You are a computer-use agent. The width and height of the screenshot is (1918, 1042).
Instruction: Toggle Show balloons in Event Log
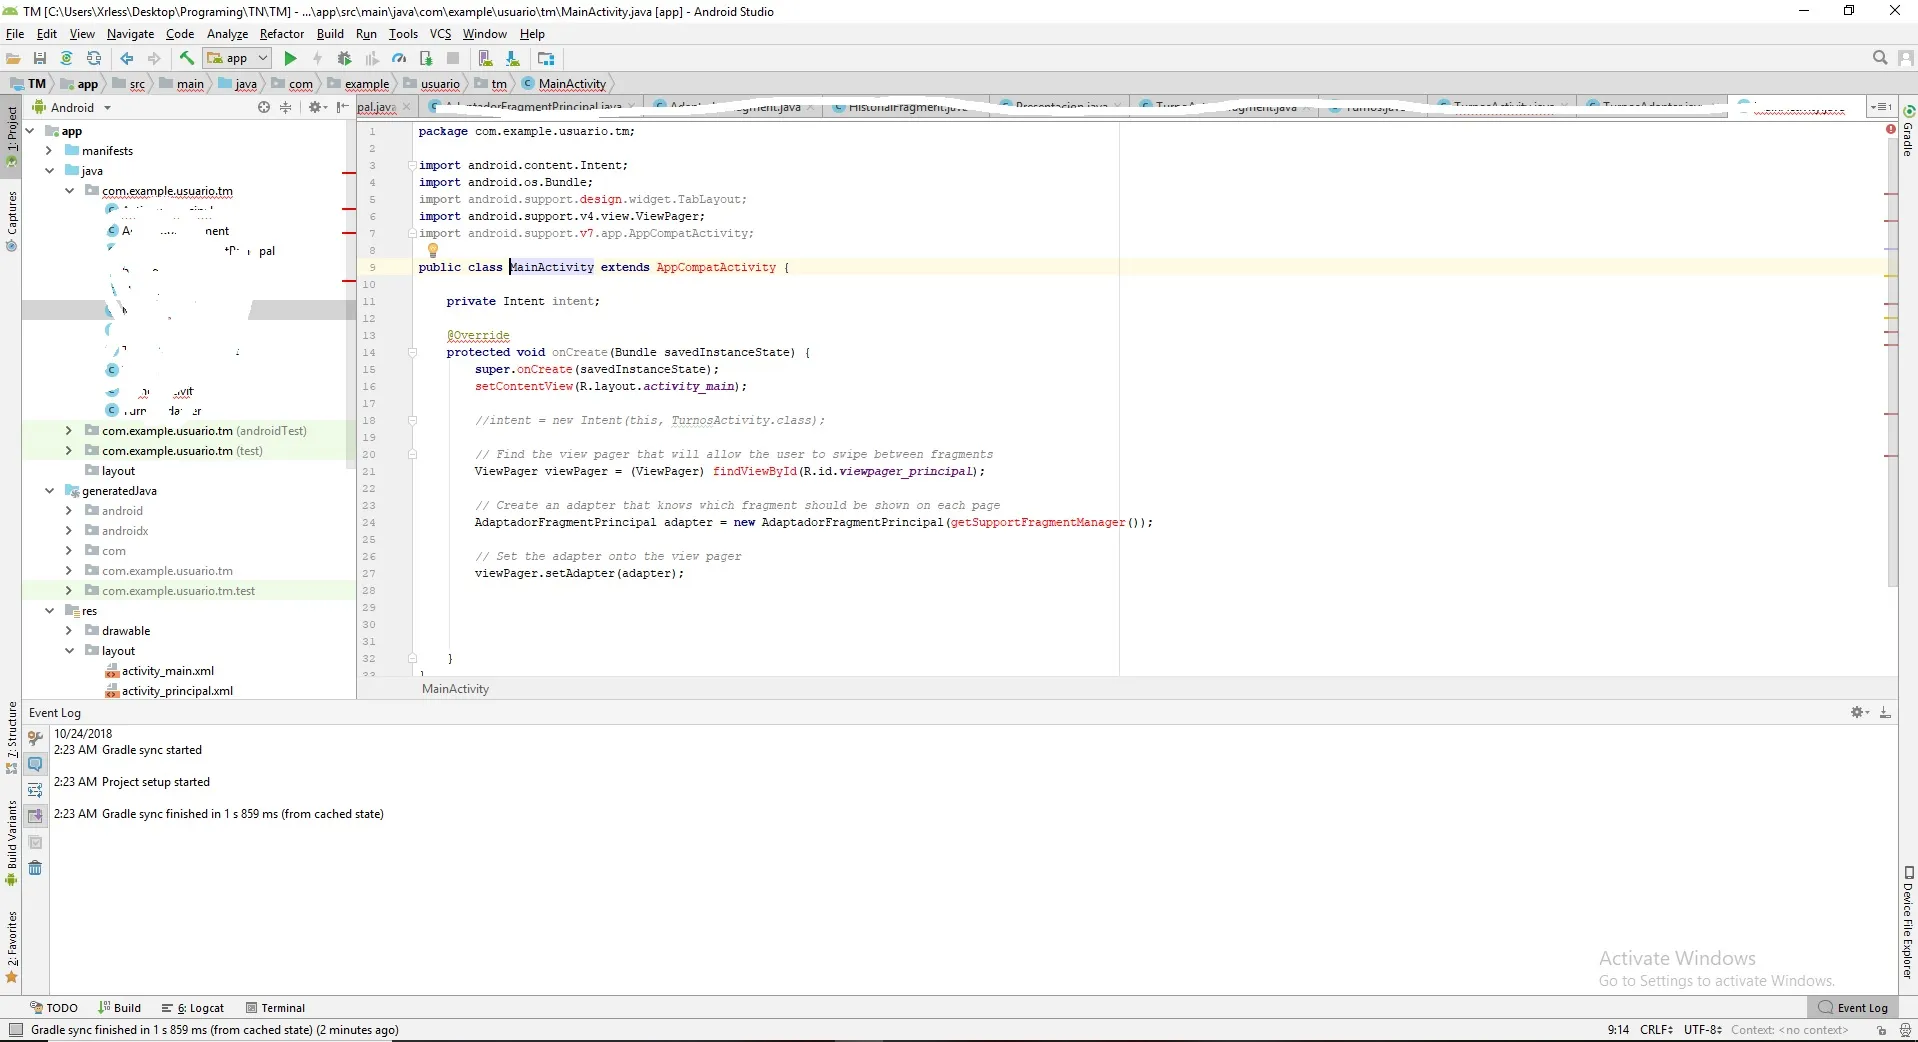click(x=35, y=764)
